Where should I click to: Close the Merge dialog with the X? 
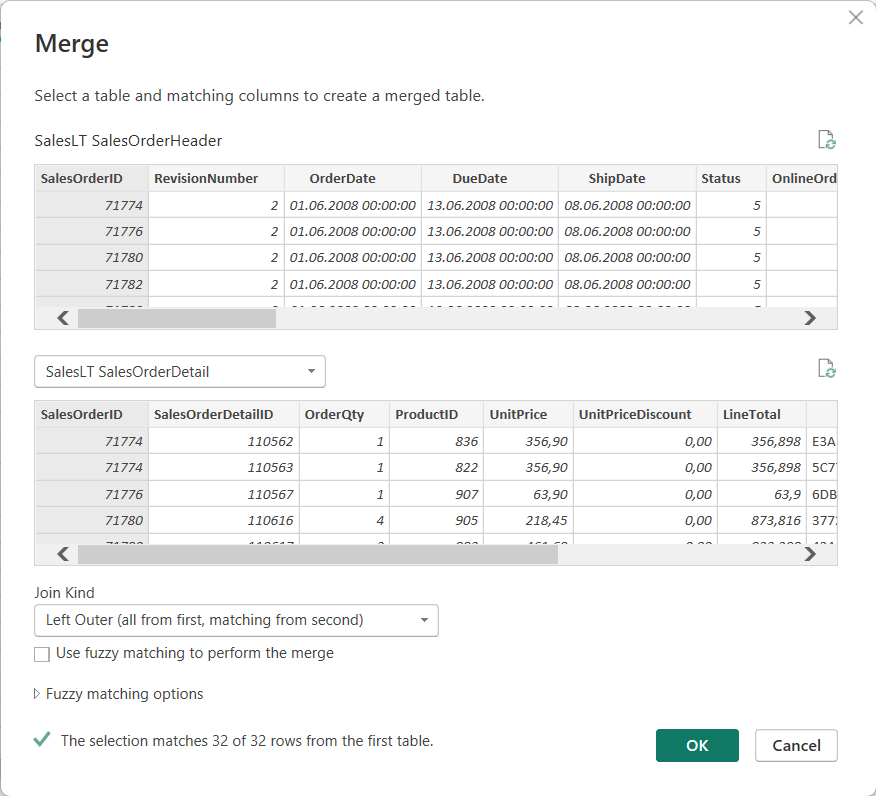[855, 18]
